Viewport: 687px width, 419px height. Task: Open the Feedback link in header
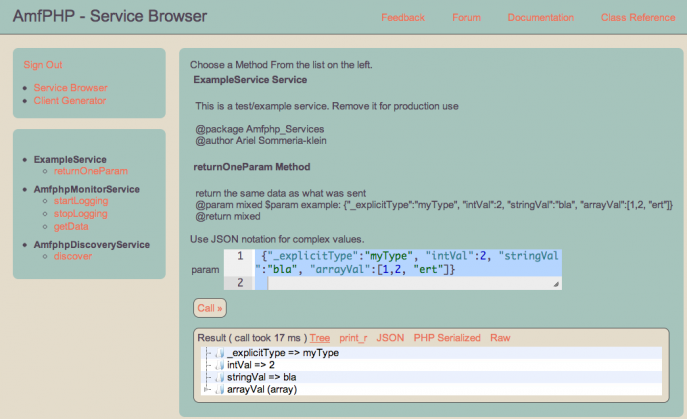(x=403, y=18)
